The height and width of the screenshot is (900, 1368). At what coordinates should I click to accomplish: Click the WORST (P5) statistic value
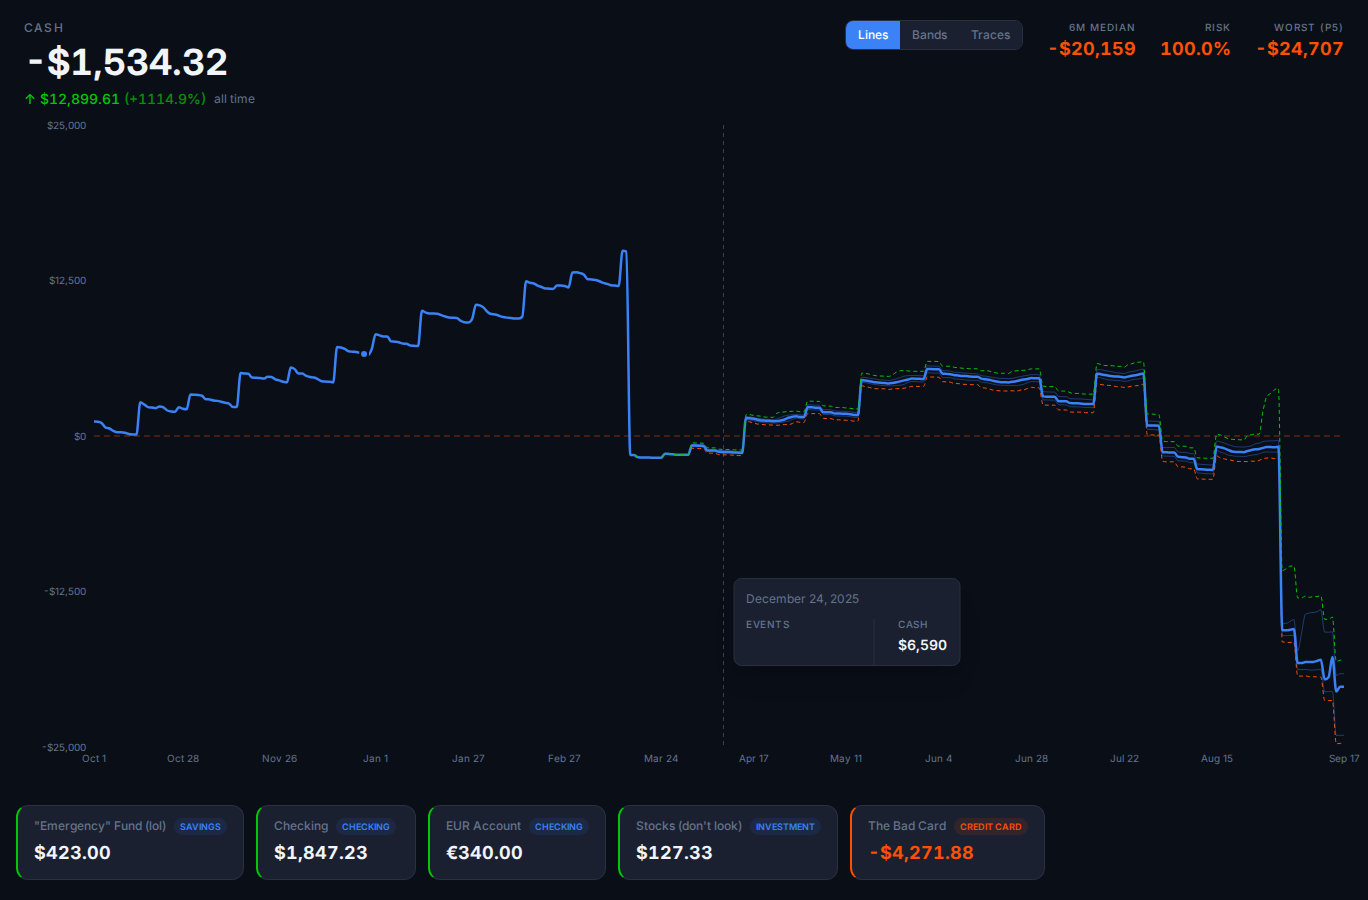(x=1300, y=48)
